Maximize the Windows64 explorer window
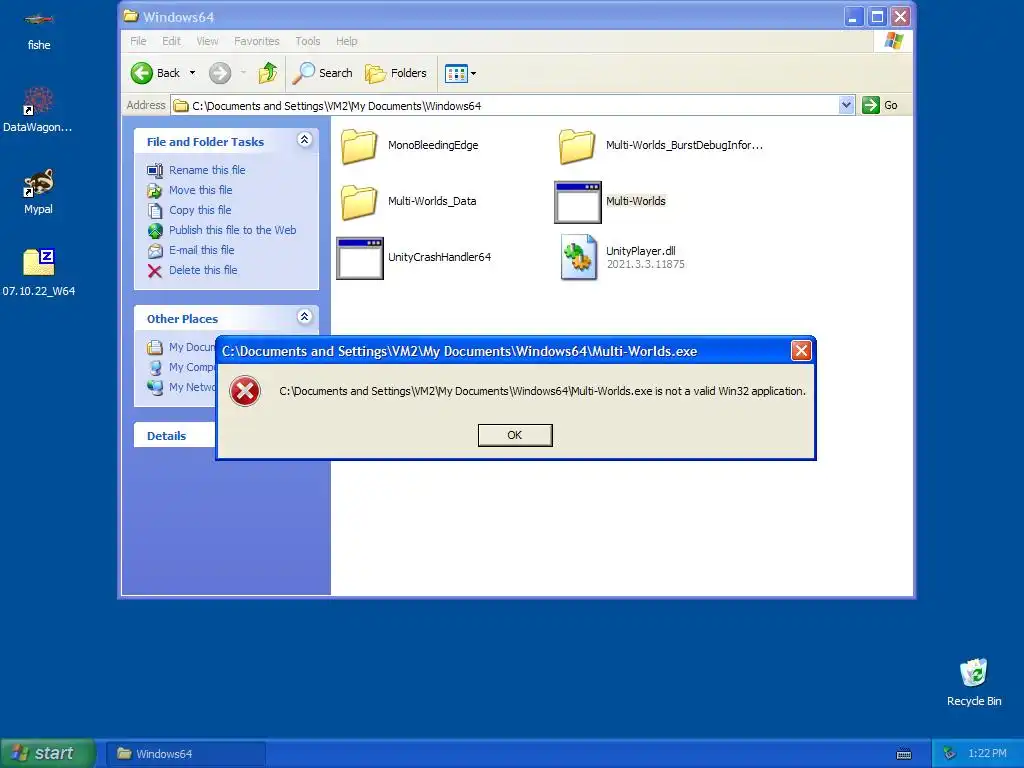 pos(877,16)
